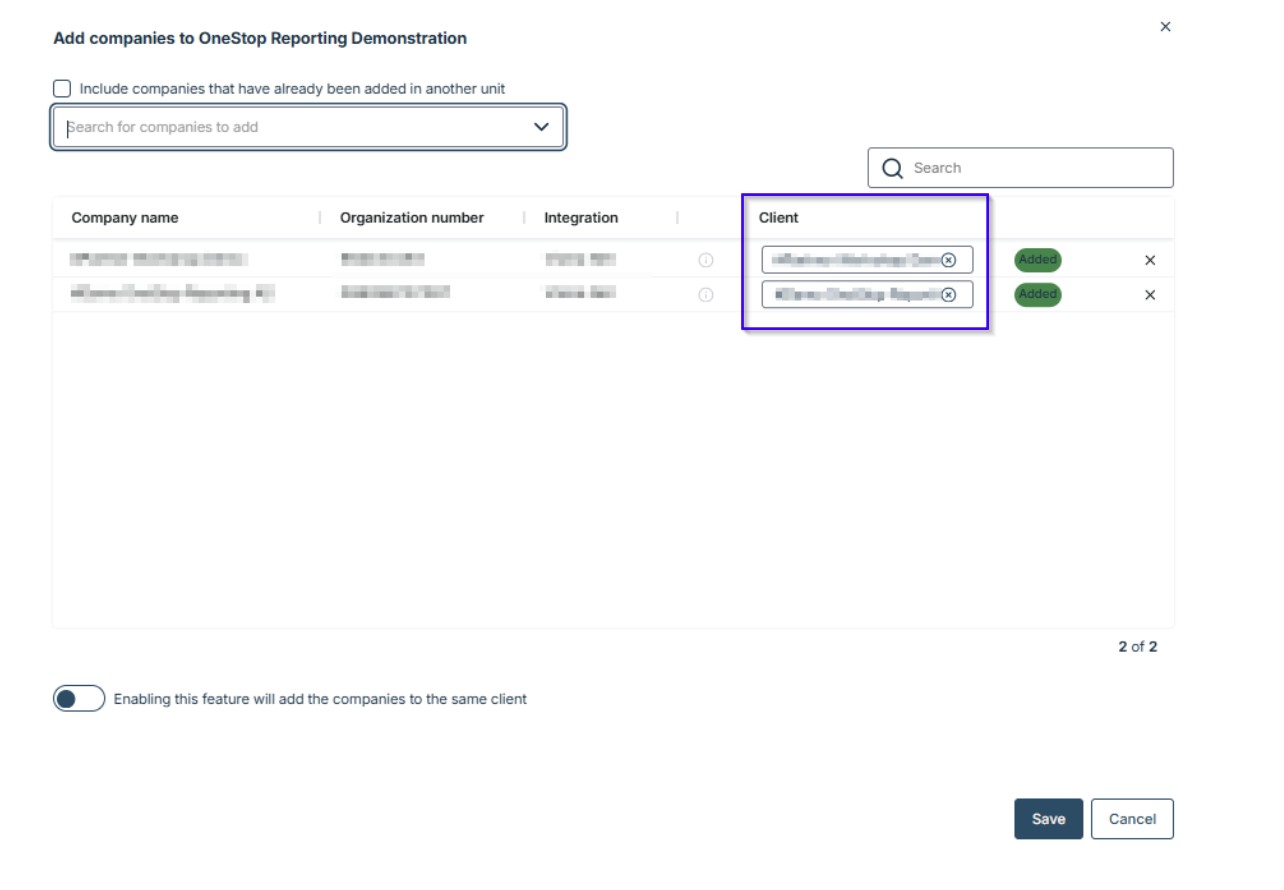The height and width of the screenshot is (890, 1284).
Task: Open the first row's Client selector field
Action: [x=850, y=260]
